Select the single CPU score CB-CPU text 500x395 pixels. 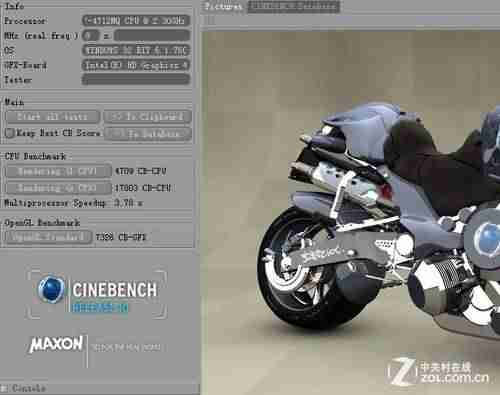pos(140,171)
